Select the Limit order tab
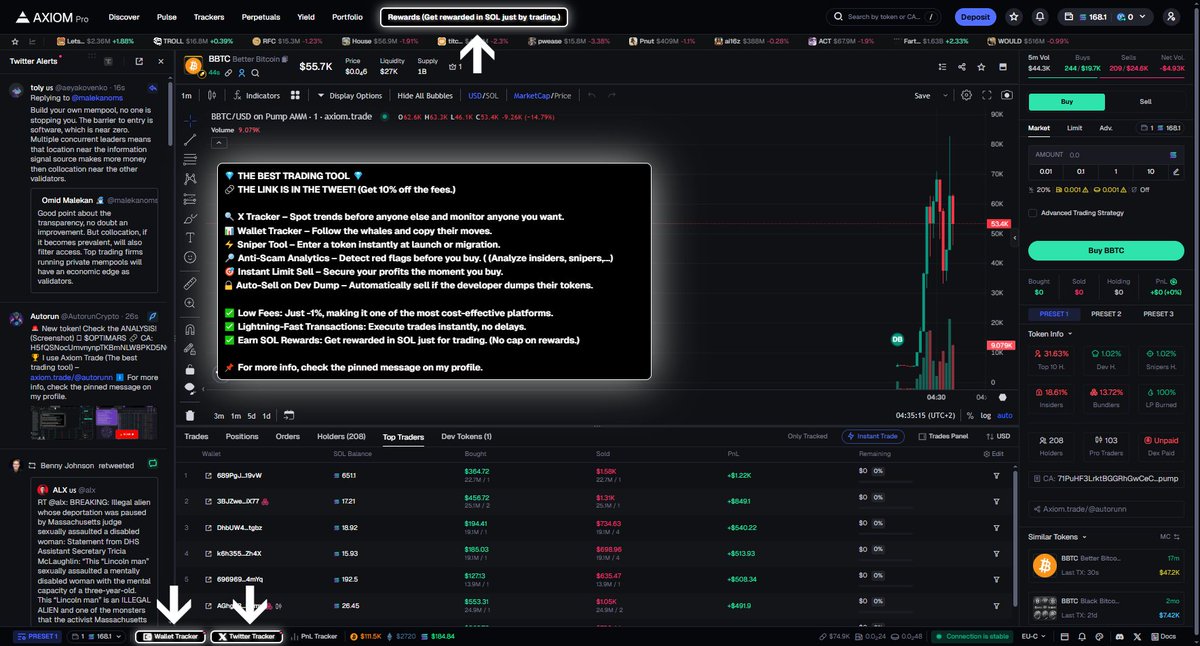Screen dimensions: 1200x646 tap(1074, 128)
